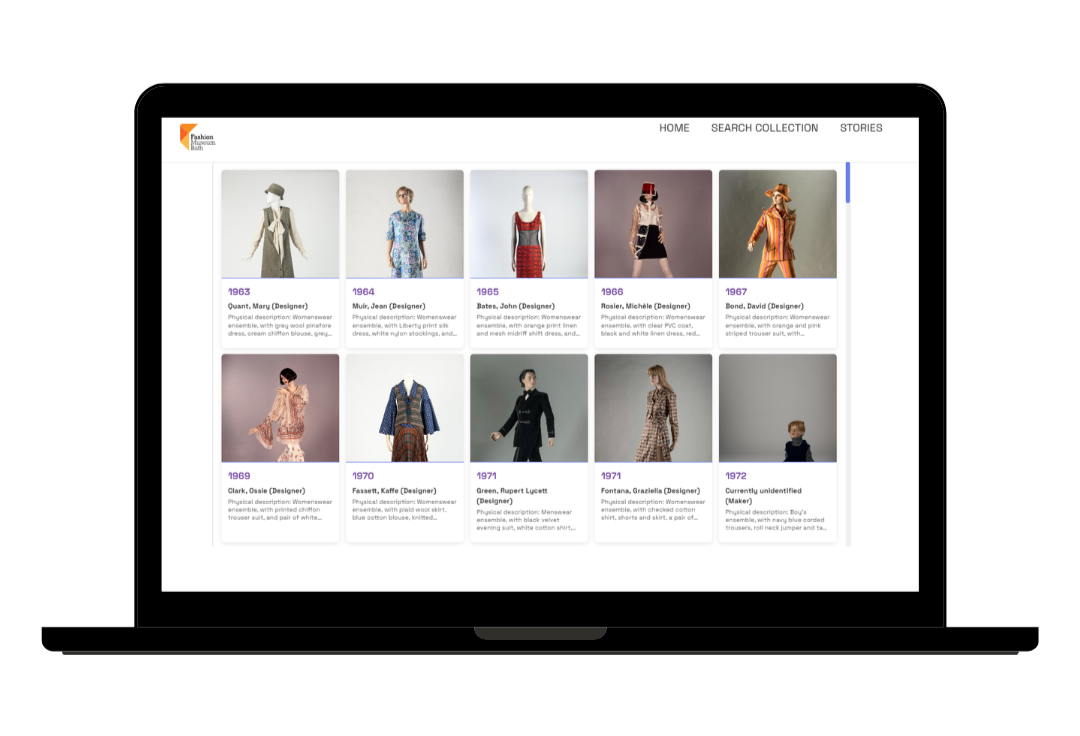Viewport: 1080px width, 736px height.
Task: Select the 1964 Jean Muir dress image
Action: tap(404, 223)
